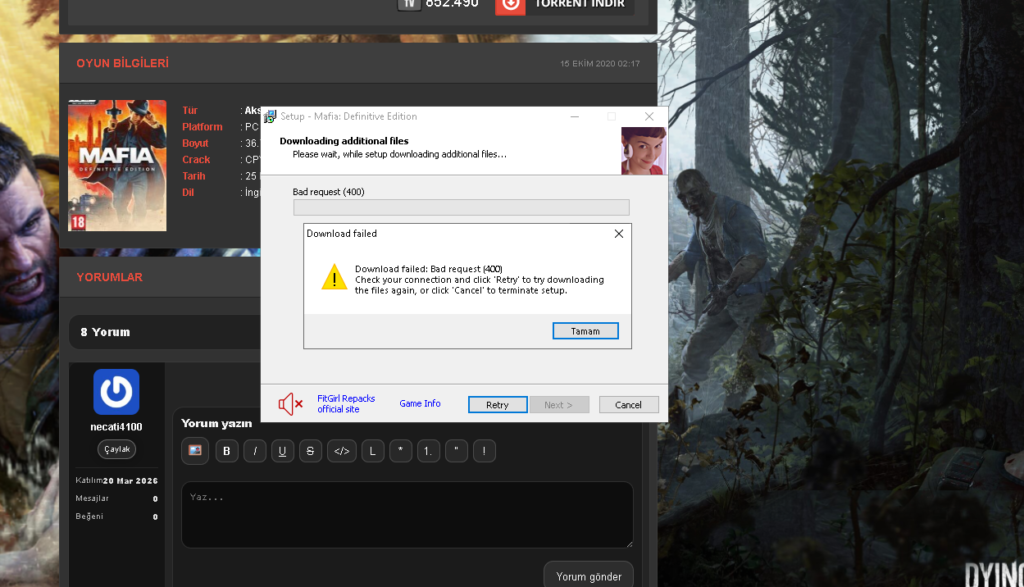Click the portrait image in the setup header
Viewport: 1024px width, 587px height.
click(643, 151)
